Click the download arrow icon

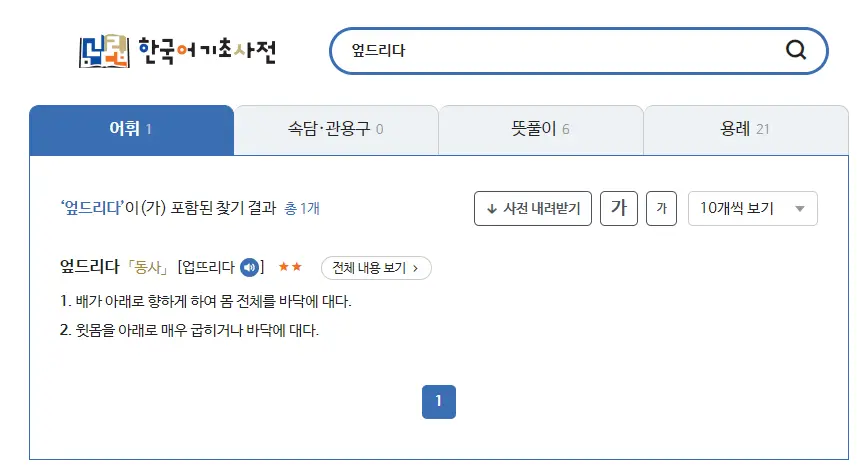coord(491,209)
